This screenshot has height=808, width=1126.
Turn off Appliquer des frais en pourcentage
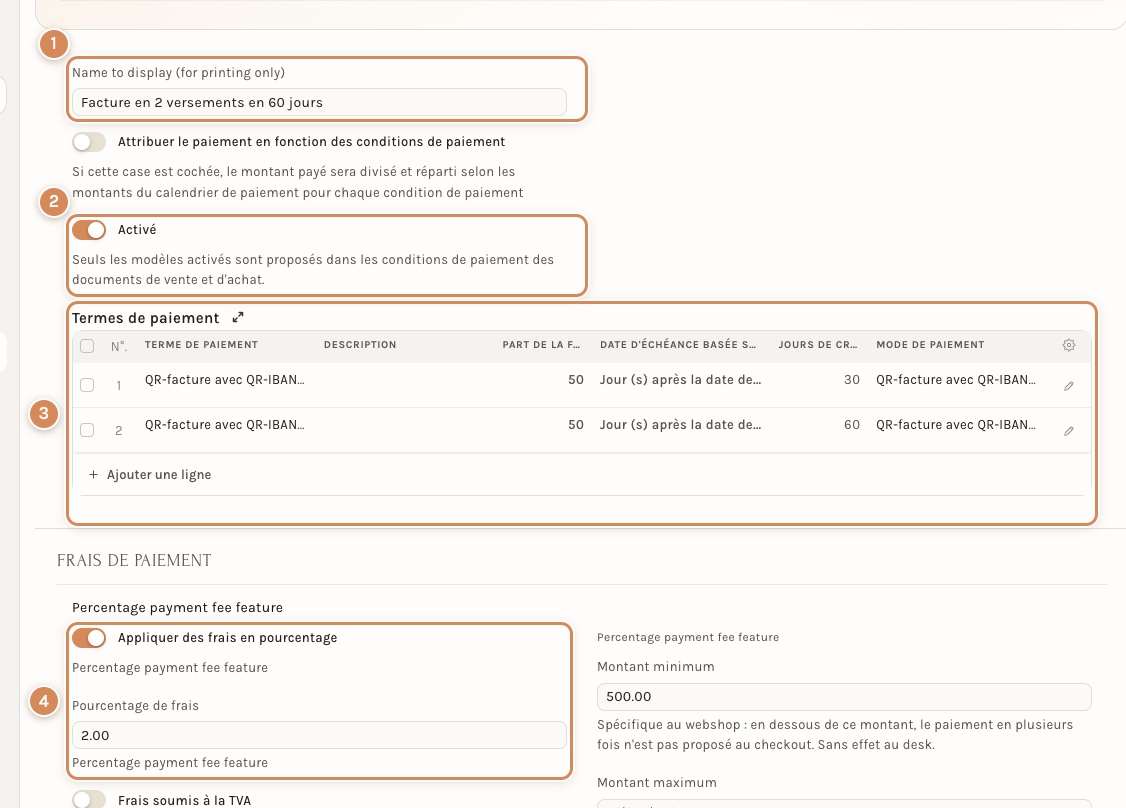click(89, 638)
